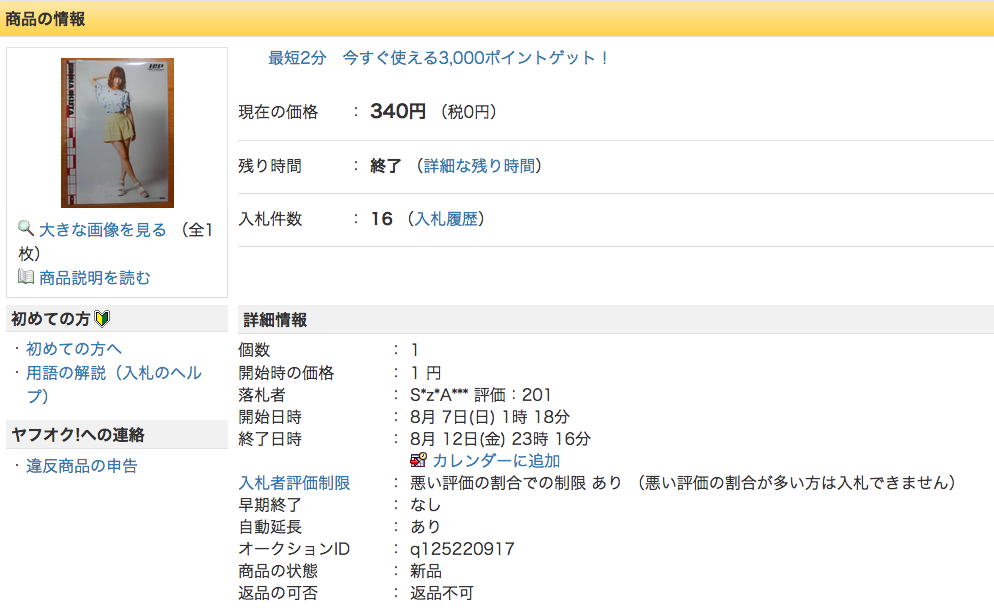This screenshot has width=994, height=610.
Task: Click the auction ID q125220917
Action: (462, 549)
